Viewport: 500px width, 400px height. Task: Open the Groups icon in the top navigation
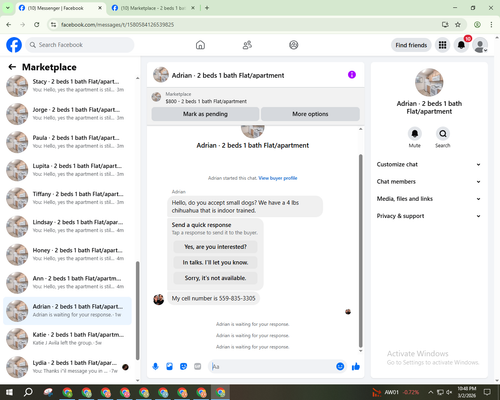coord(294,45)
